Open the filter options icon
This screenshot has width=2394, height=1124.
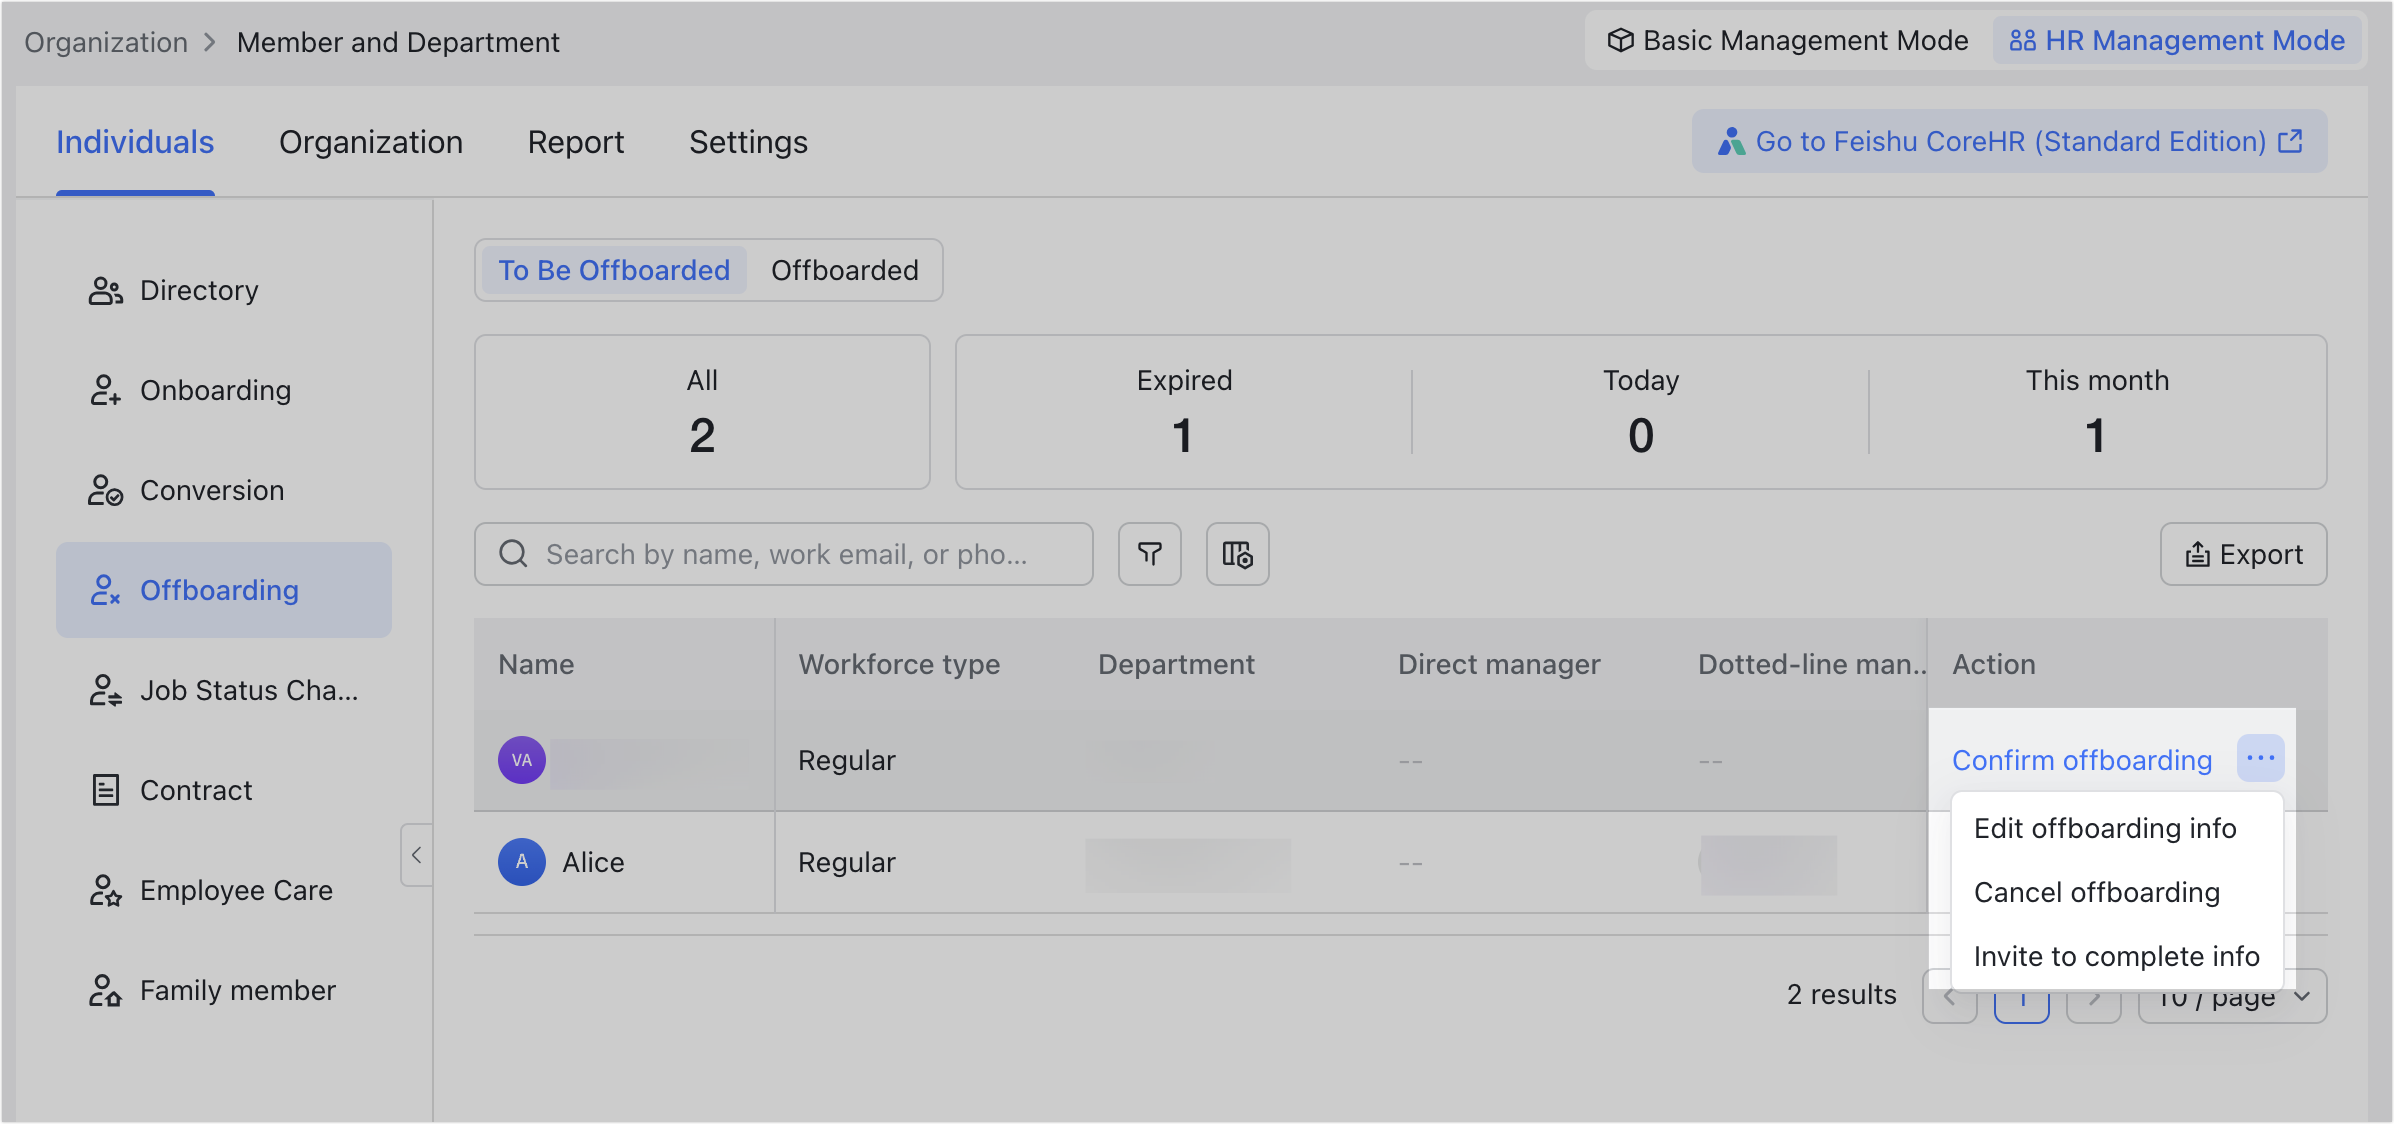click(x=1149, y=554)
